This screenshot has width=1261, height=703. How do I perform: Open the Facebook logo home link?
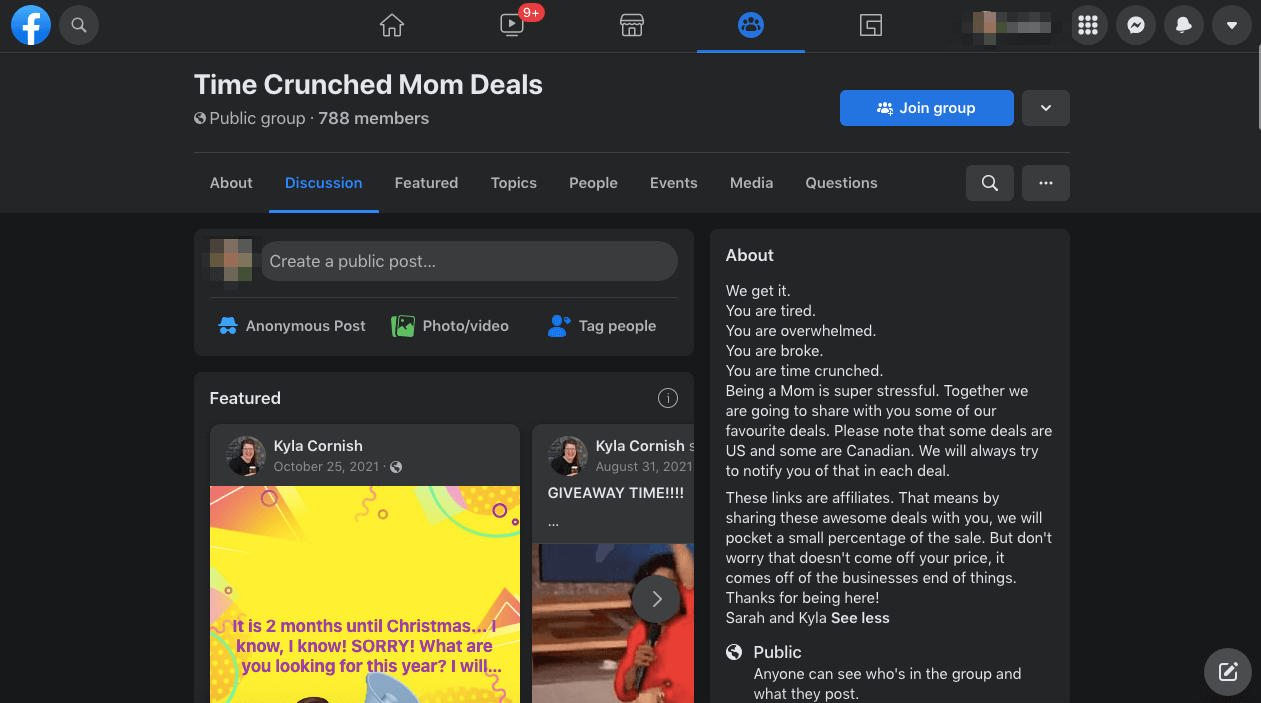tap(31, 25)
